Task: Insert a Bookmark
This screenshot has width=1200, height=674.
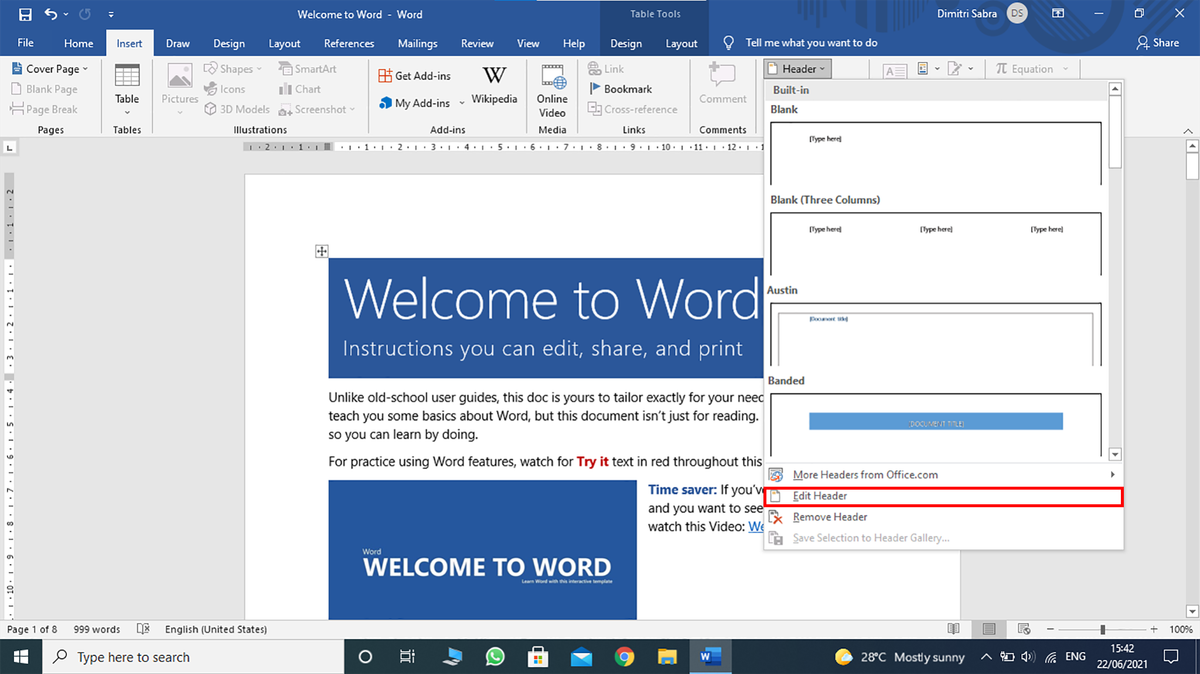Action: pyautogui.click(x=620, y=89)
